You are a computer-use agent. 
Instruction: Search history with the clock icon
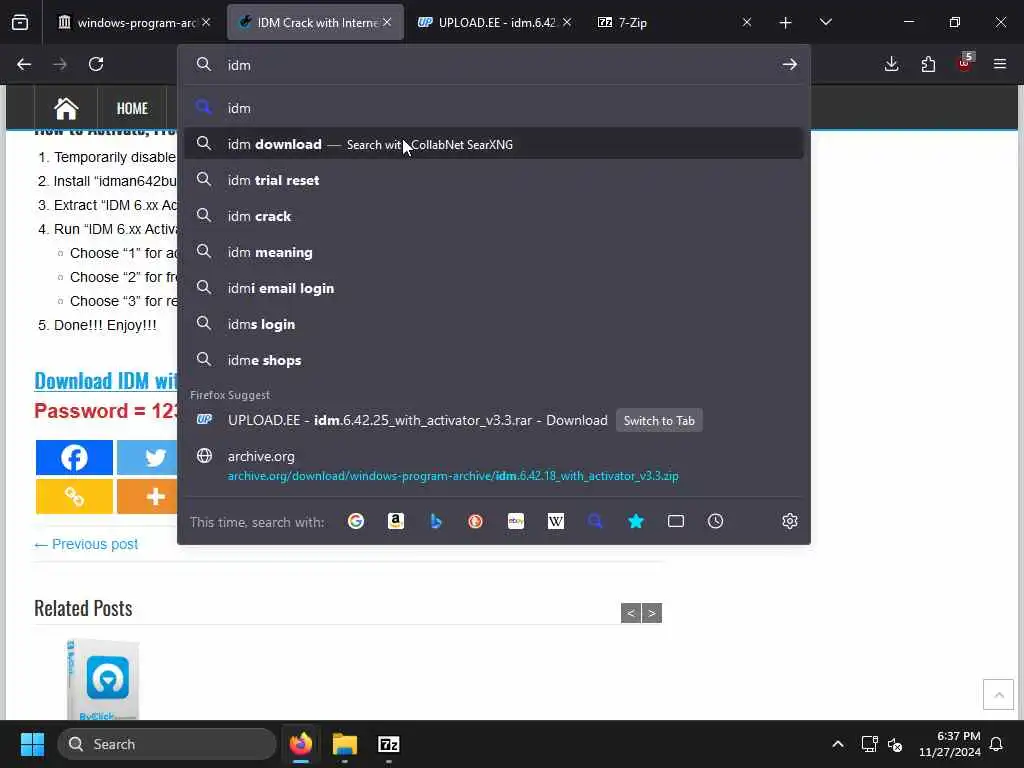716,521
